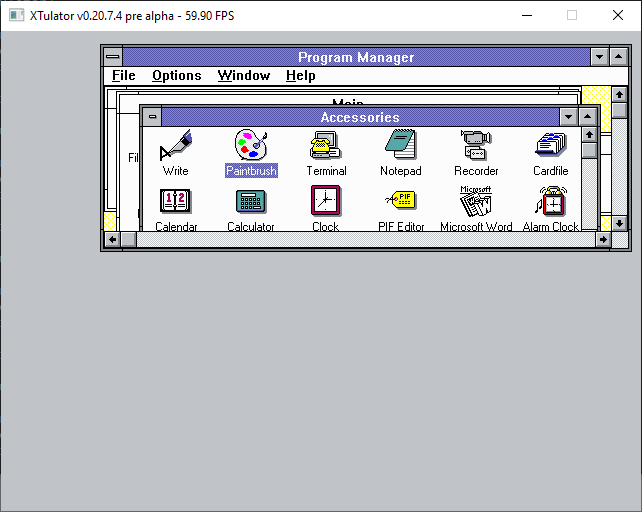The image size is (642, 512).
Task: Open the Window menu
Action: [x=244, y=75]
